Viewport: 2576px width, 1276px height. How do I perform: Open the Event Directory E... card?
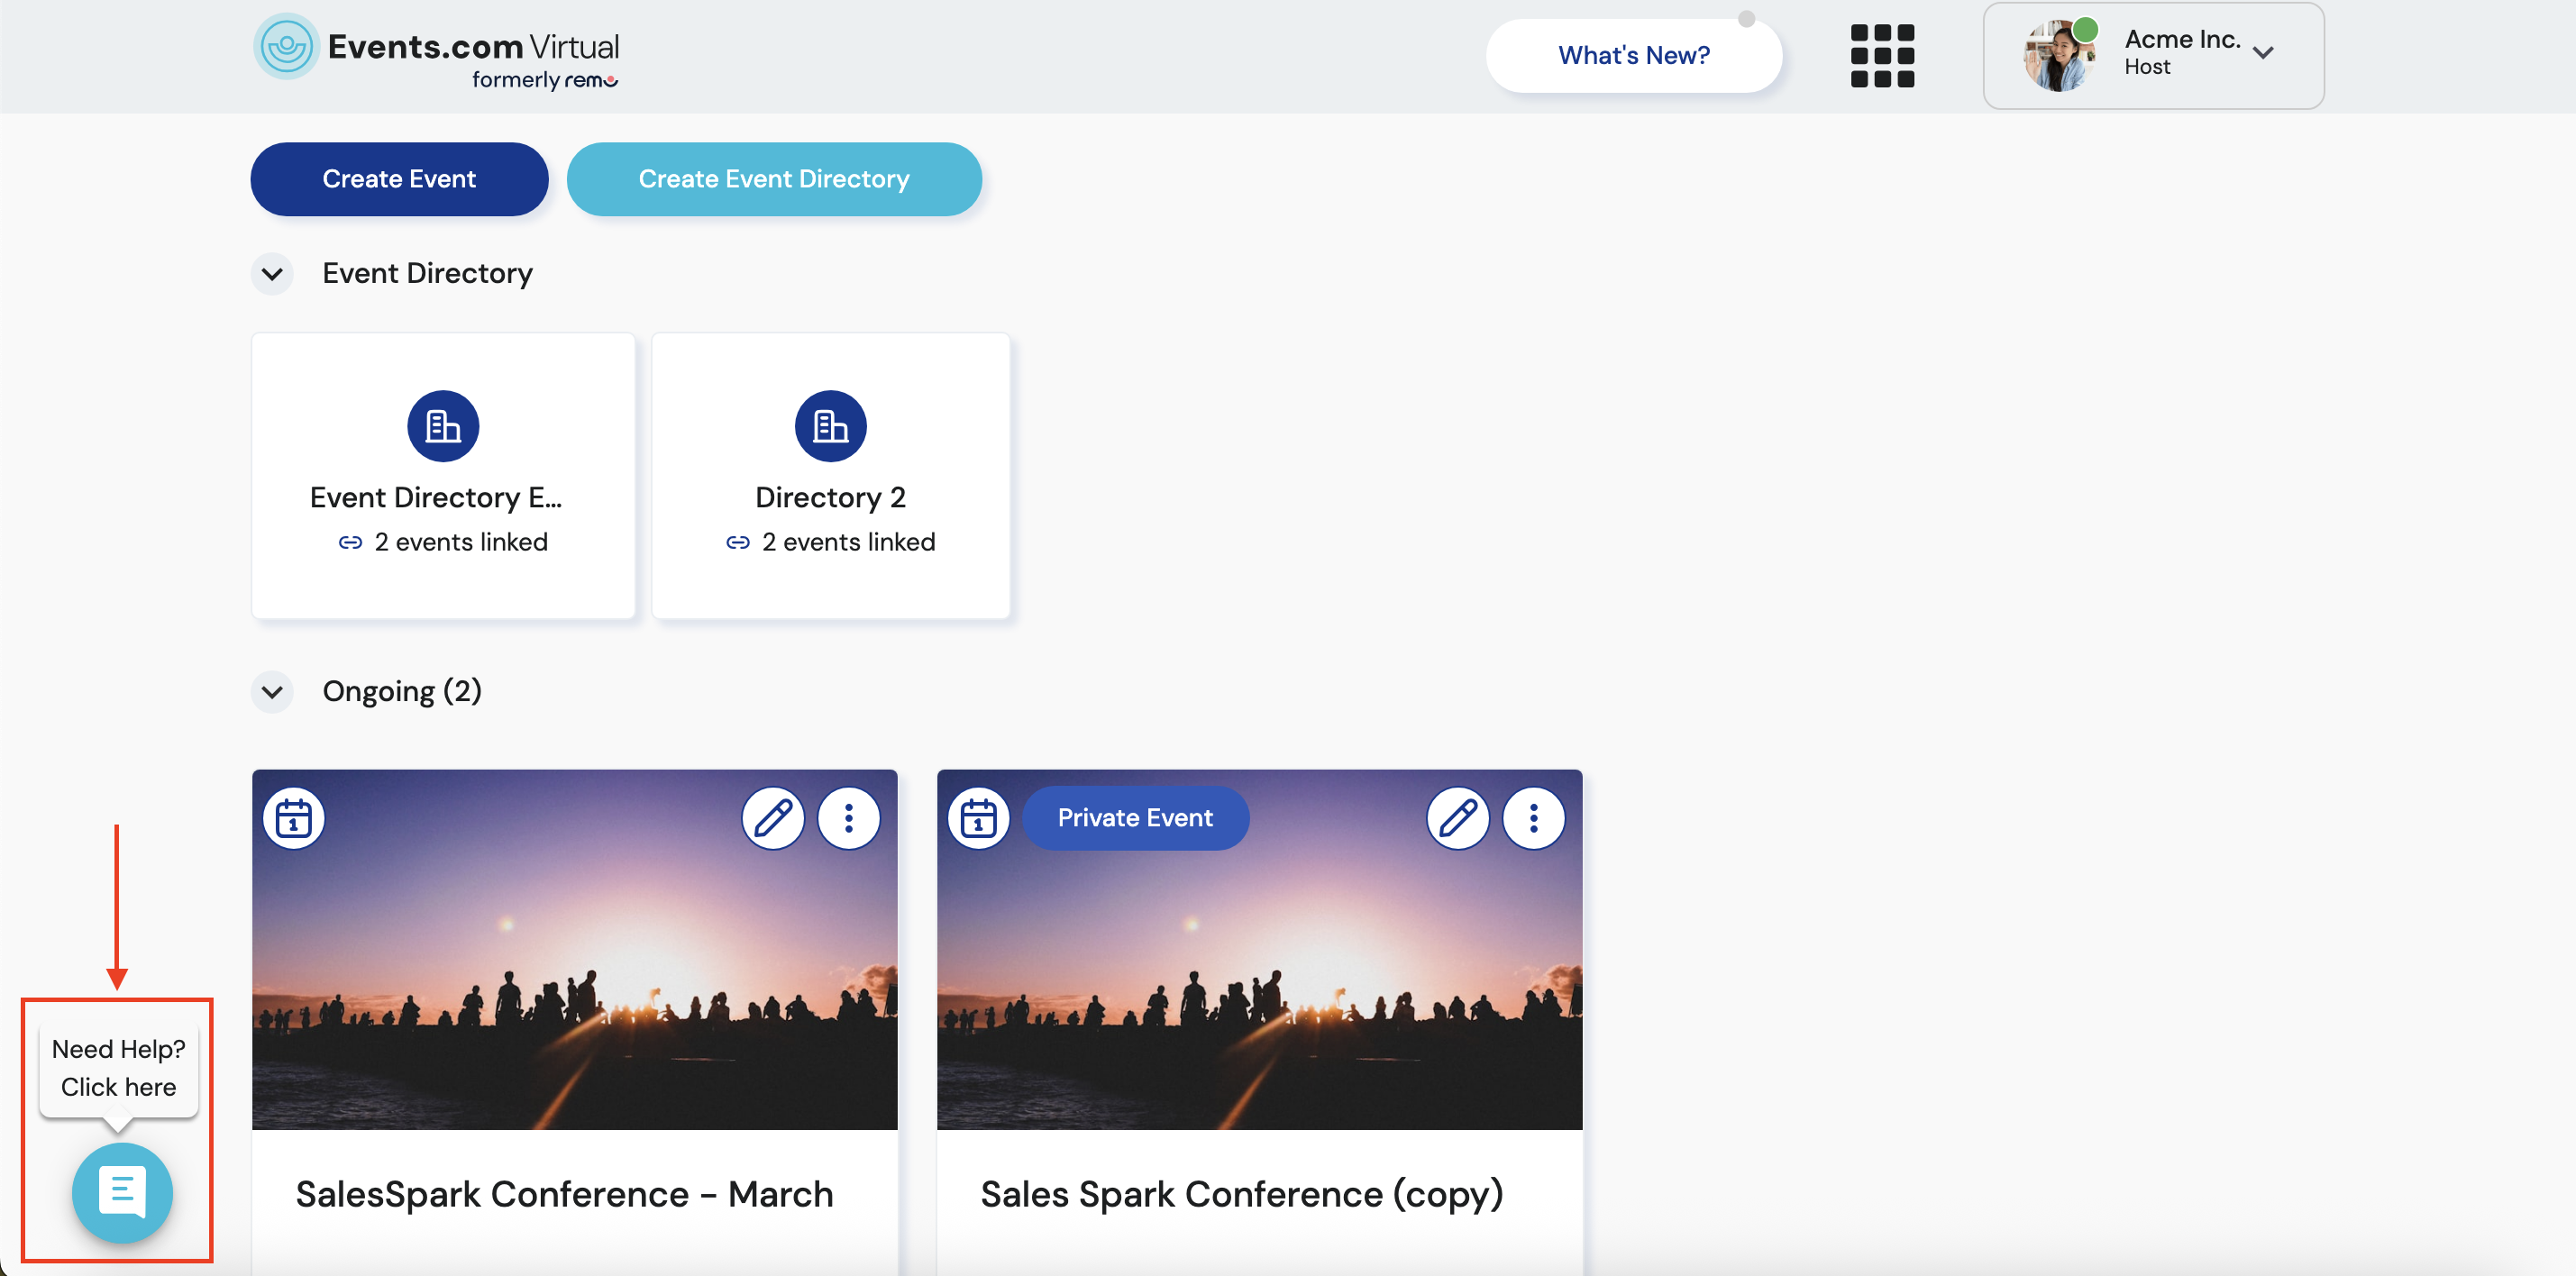point(442,476)
